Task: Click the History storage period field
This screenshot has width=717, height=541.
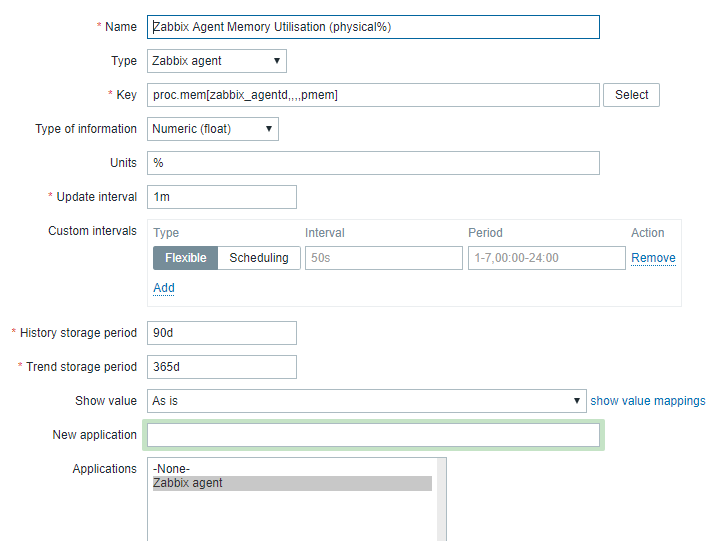Action: tap(222, 333)
